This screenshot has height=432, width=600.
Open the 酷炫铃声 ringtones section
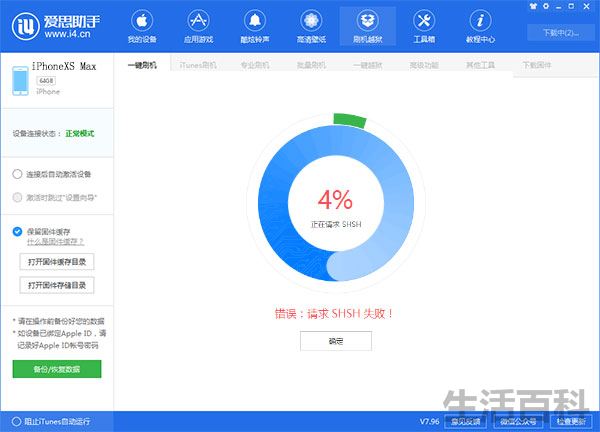[x=255, y=26]
